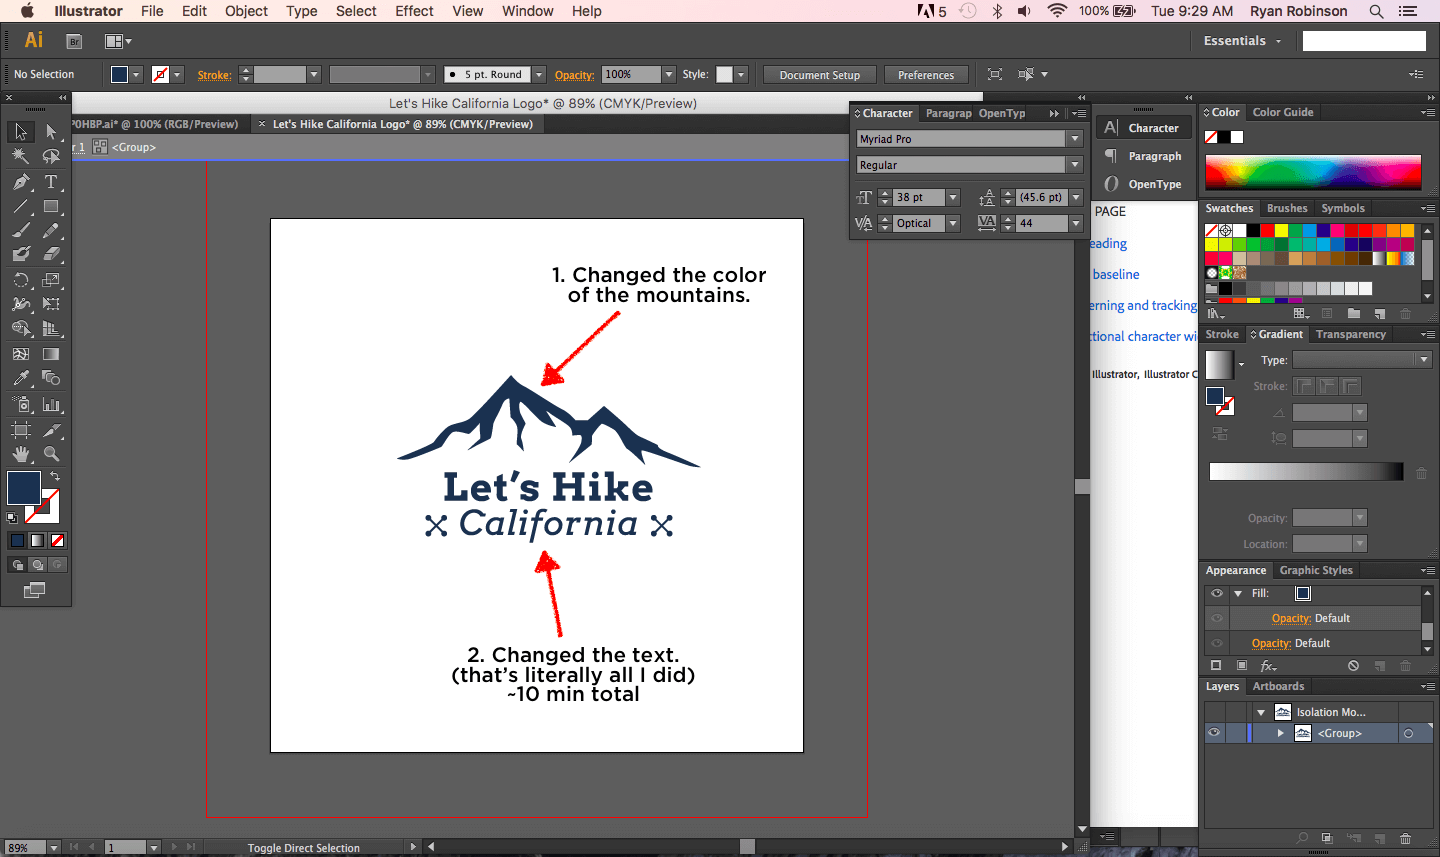Switch to the Brushes tab
This screenshot has height=857, width=1440.
(1287, 208)
